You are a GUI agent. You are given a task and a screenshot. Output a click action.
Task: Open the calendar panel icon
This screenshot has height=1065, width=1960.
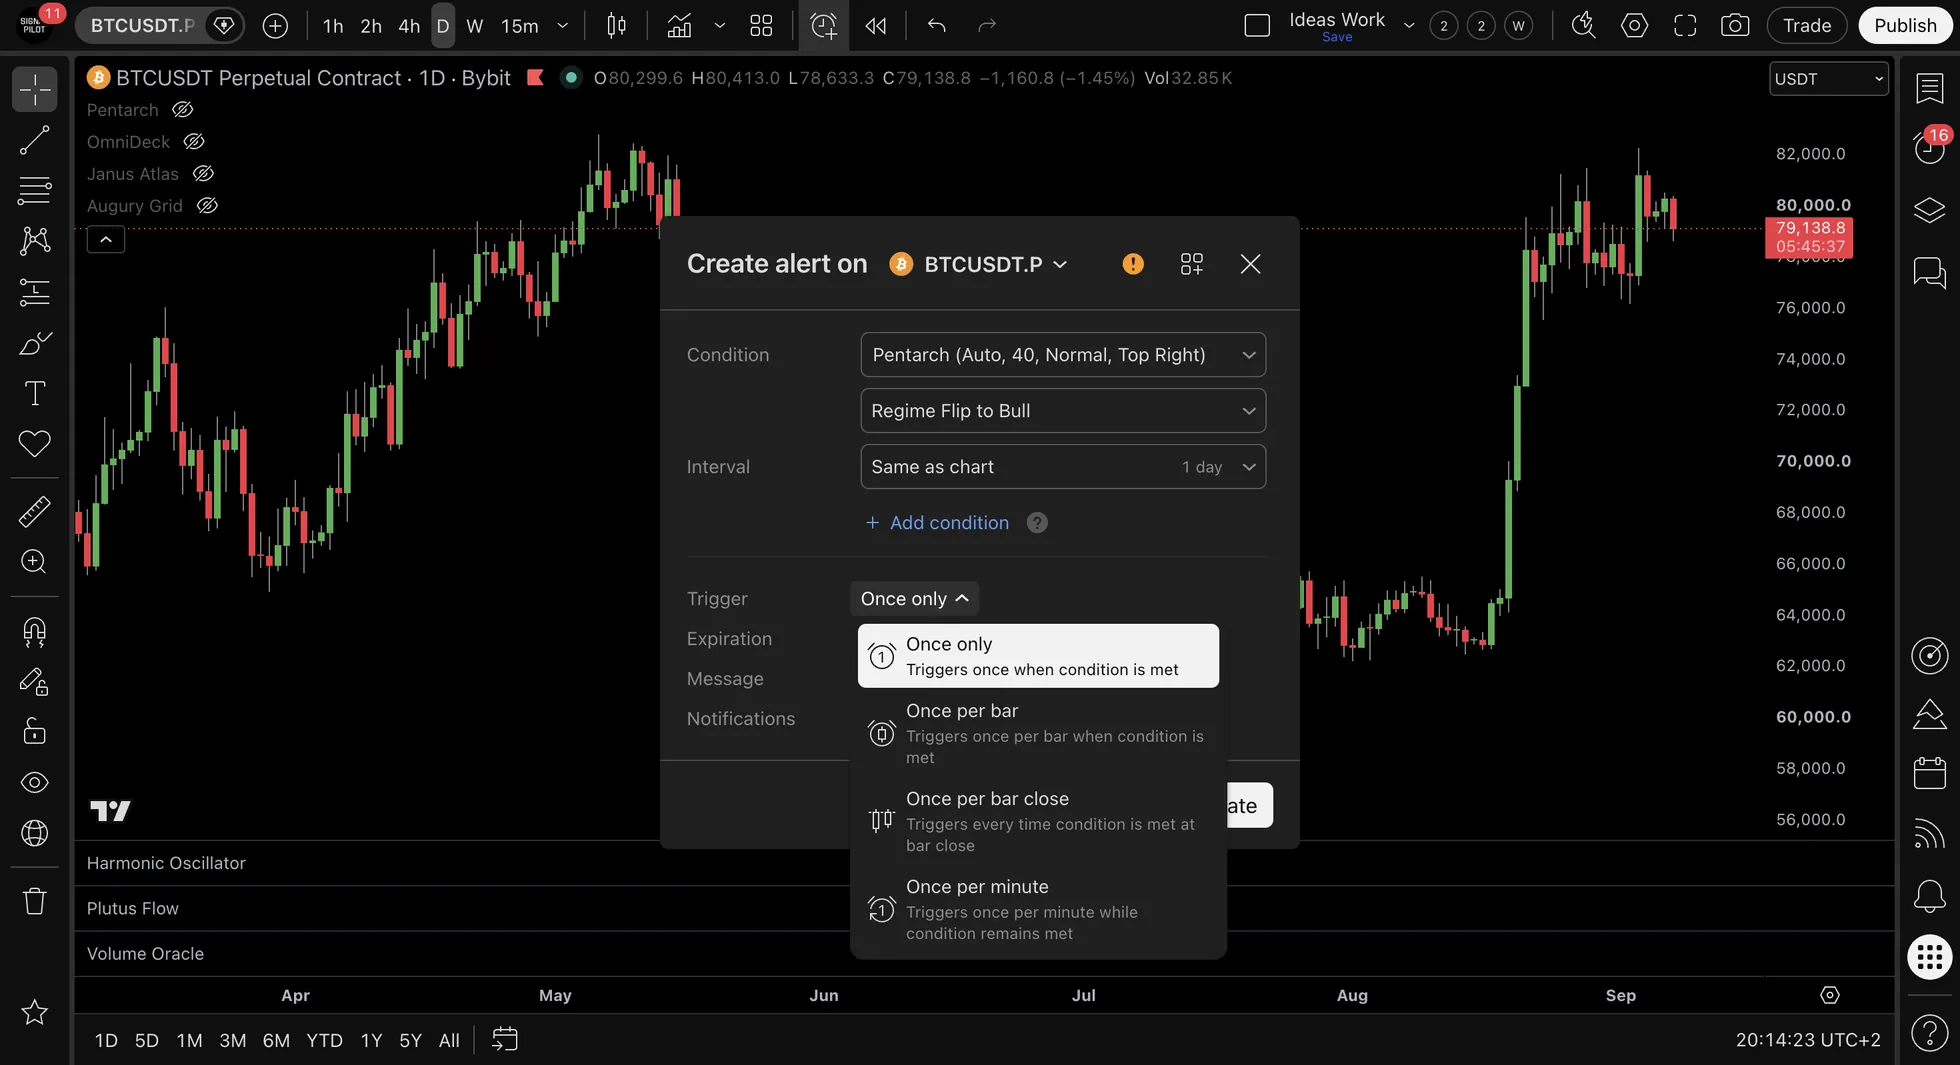tap(1929, 773)
